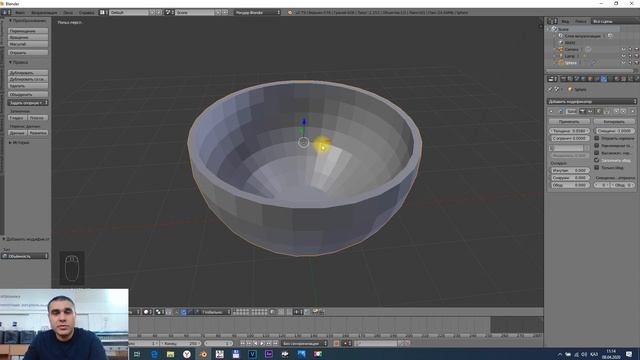Click the play animation button

pyautogui.click(x=262, y=343)
